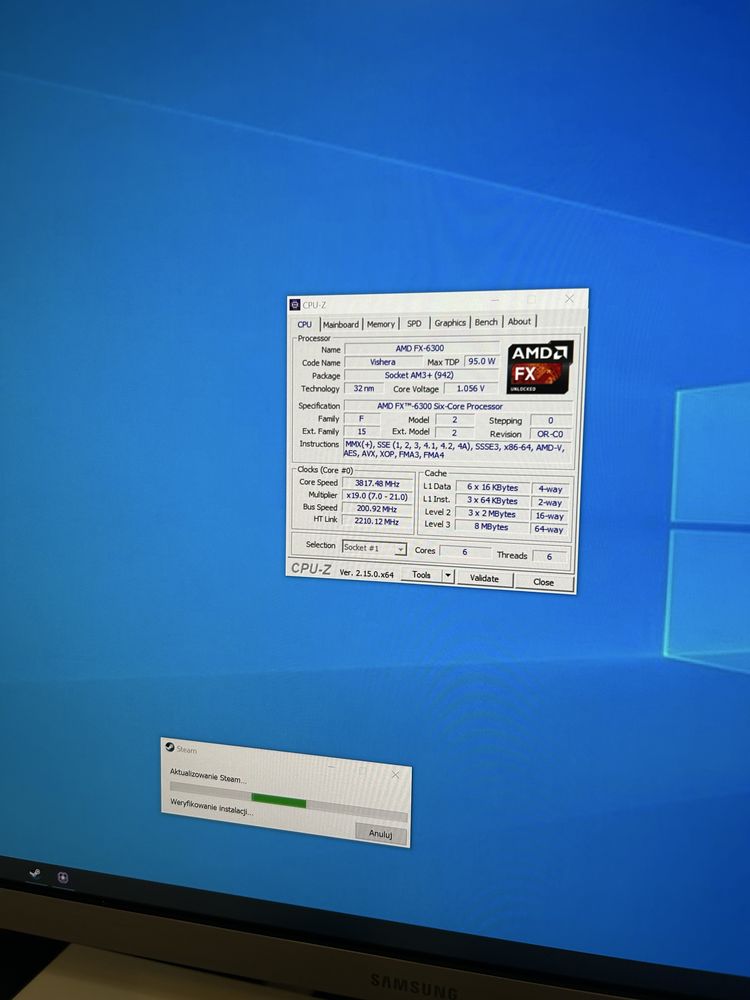Go to the SPD tab

[x=415, y=323]
